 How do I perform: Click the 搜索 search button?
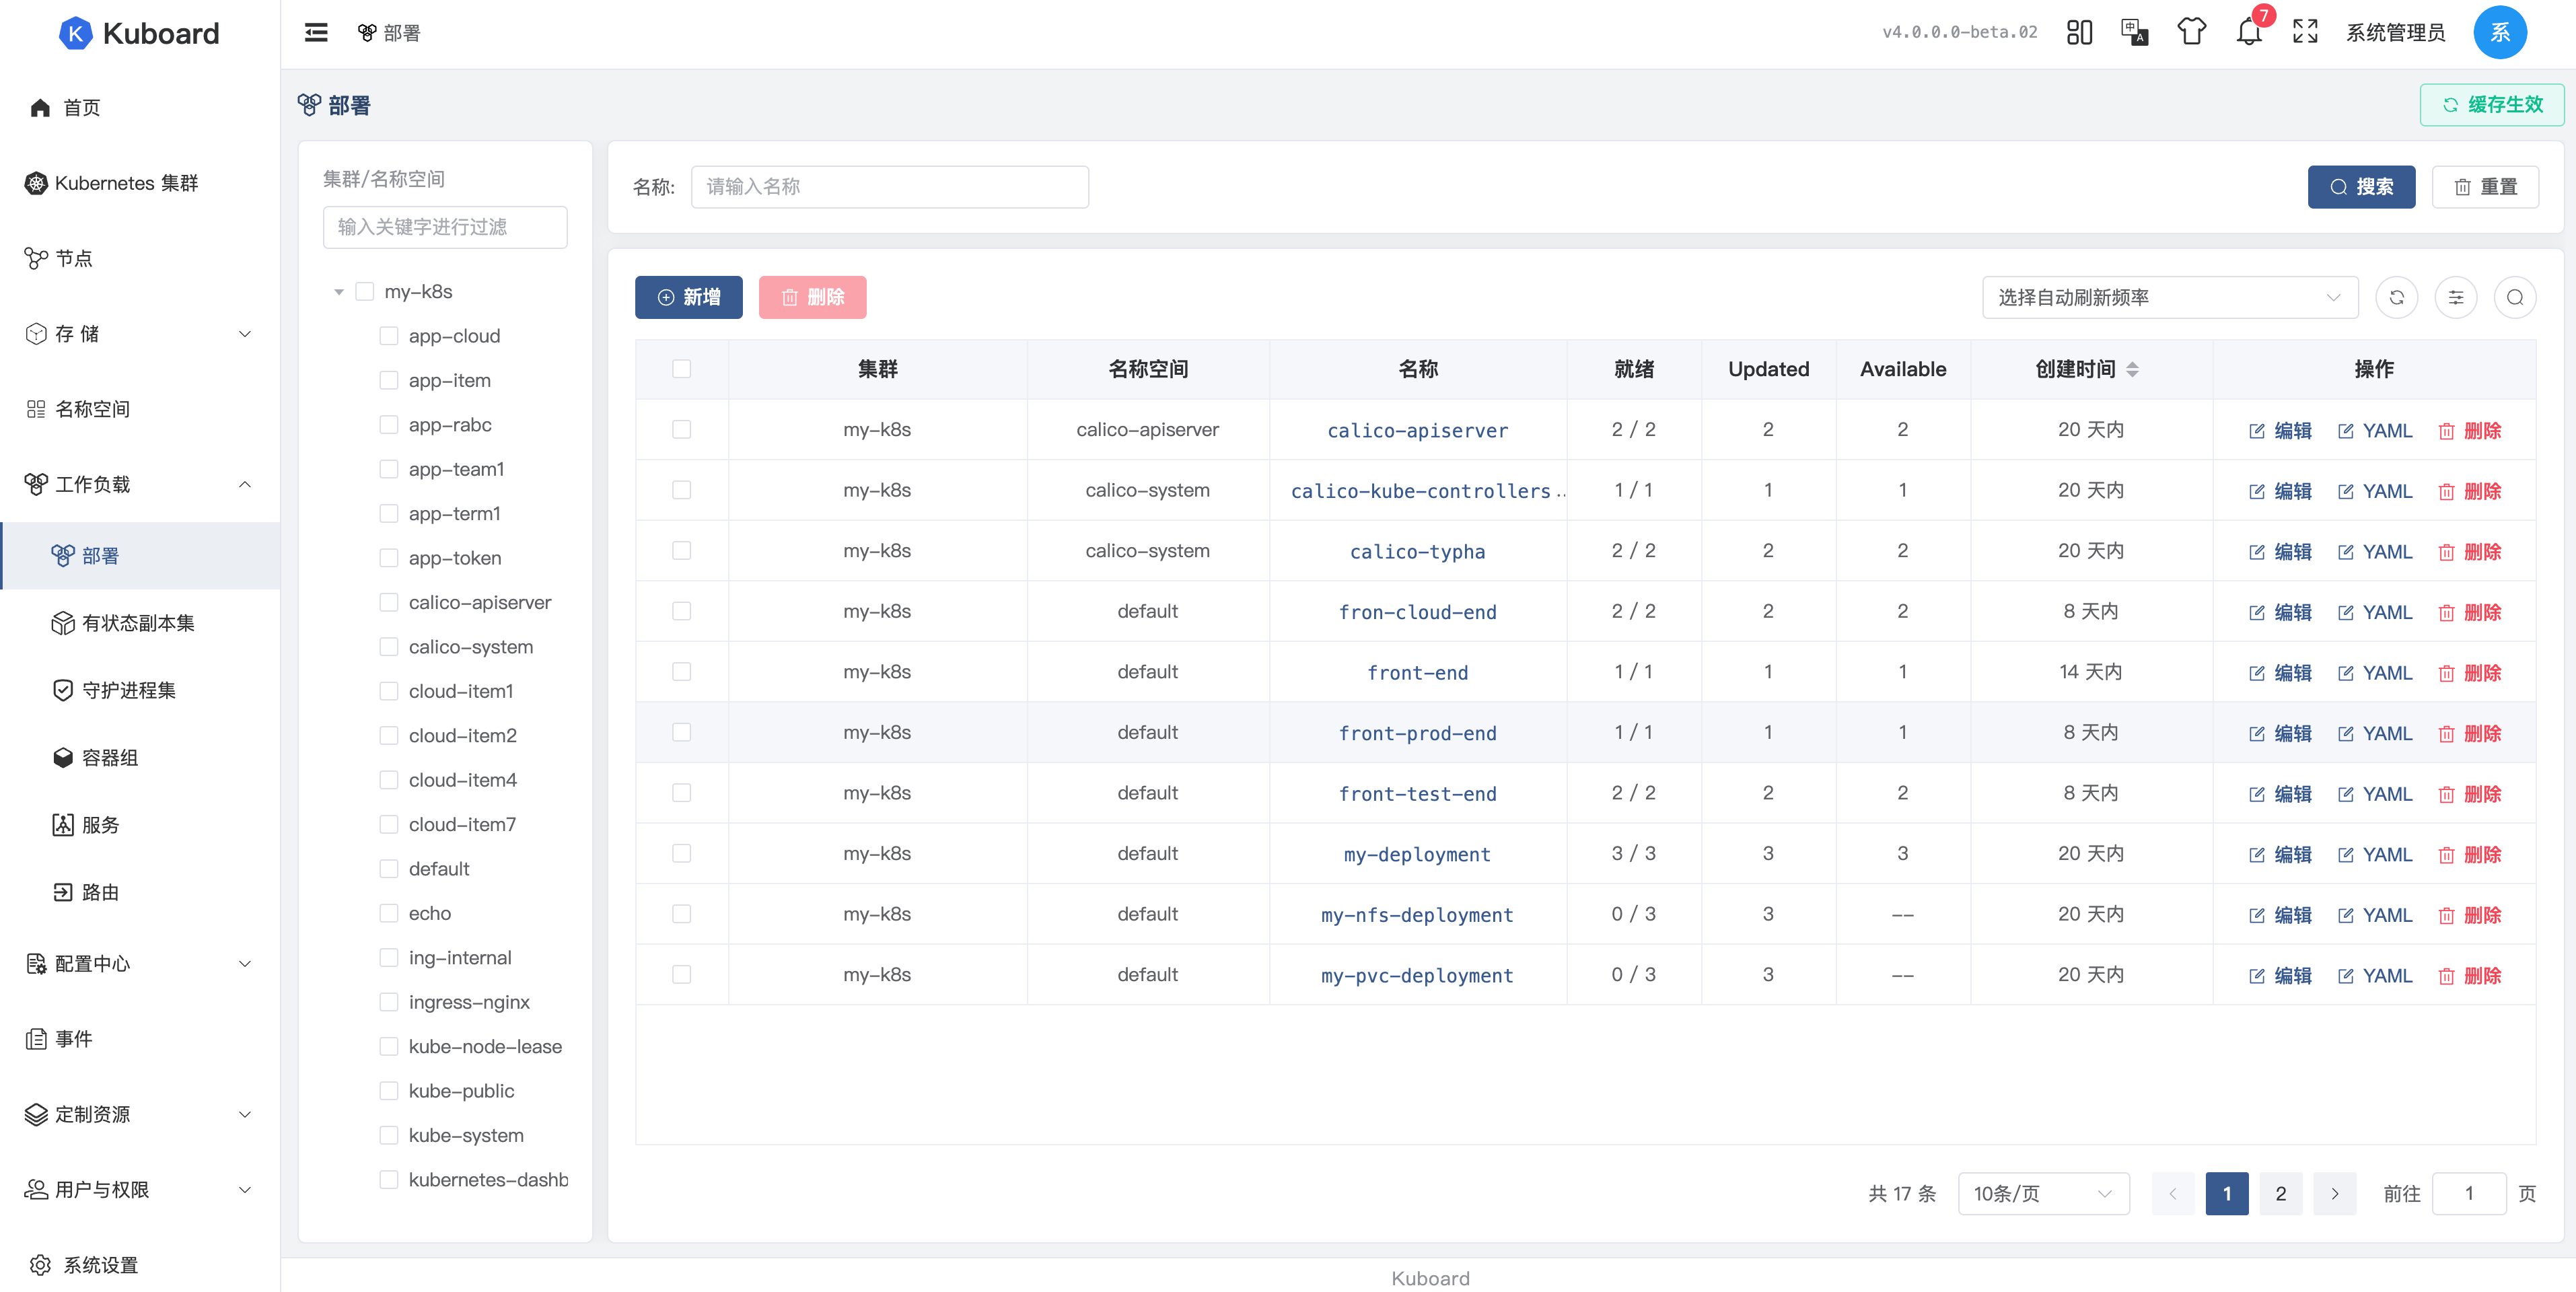2361,187
